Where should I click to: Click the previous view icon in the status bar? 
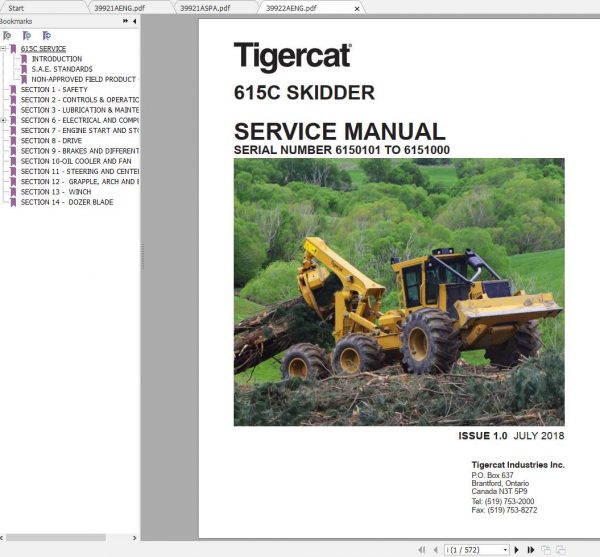(x=546, y=550)
